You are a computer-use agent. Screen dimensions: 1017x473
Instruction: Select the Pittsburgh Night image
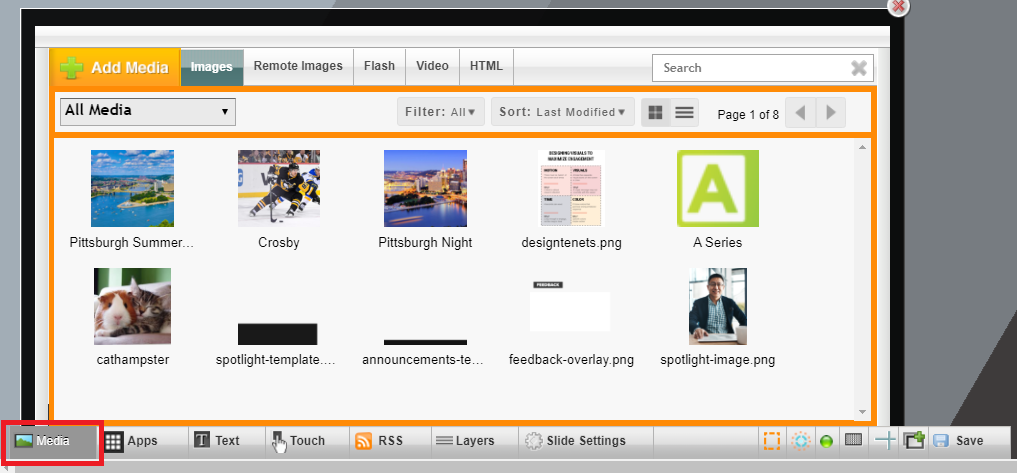(425, 188)
